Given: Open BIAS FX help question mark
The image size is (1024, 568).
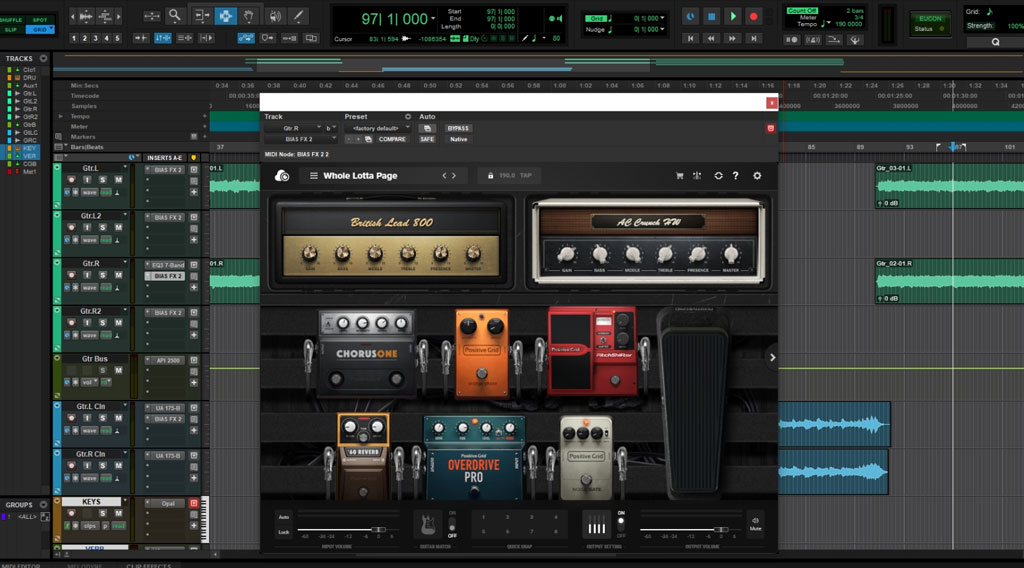Looking at the screenshot, I should pos(735,176).
